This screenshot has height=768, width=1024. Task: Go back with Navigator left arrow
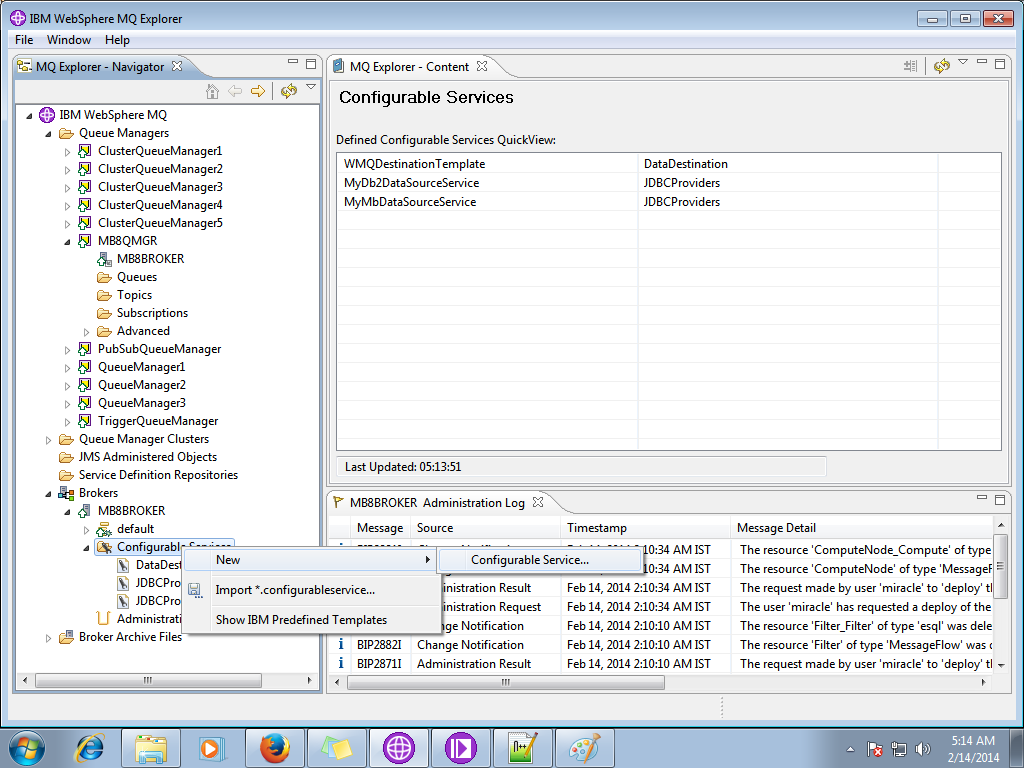tap(234, 91)
